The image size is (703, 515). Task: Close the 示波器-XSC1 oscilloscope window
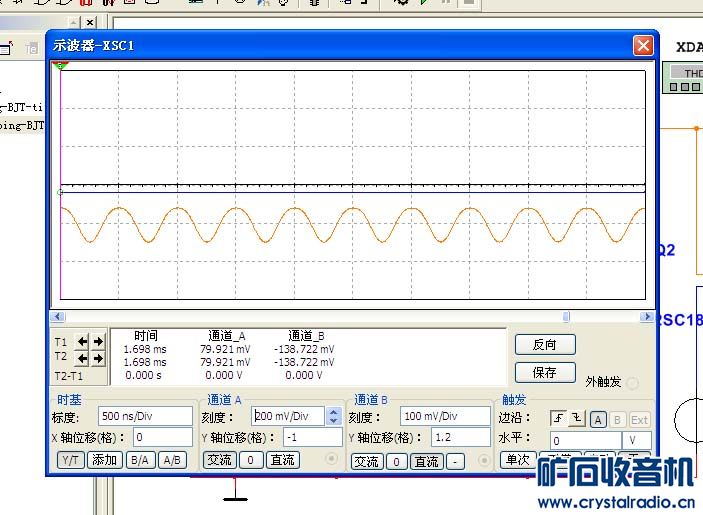643,46
